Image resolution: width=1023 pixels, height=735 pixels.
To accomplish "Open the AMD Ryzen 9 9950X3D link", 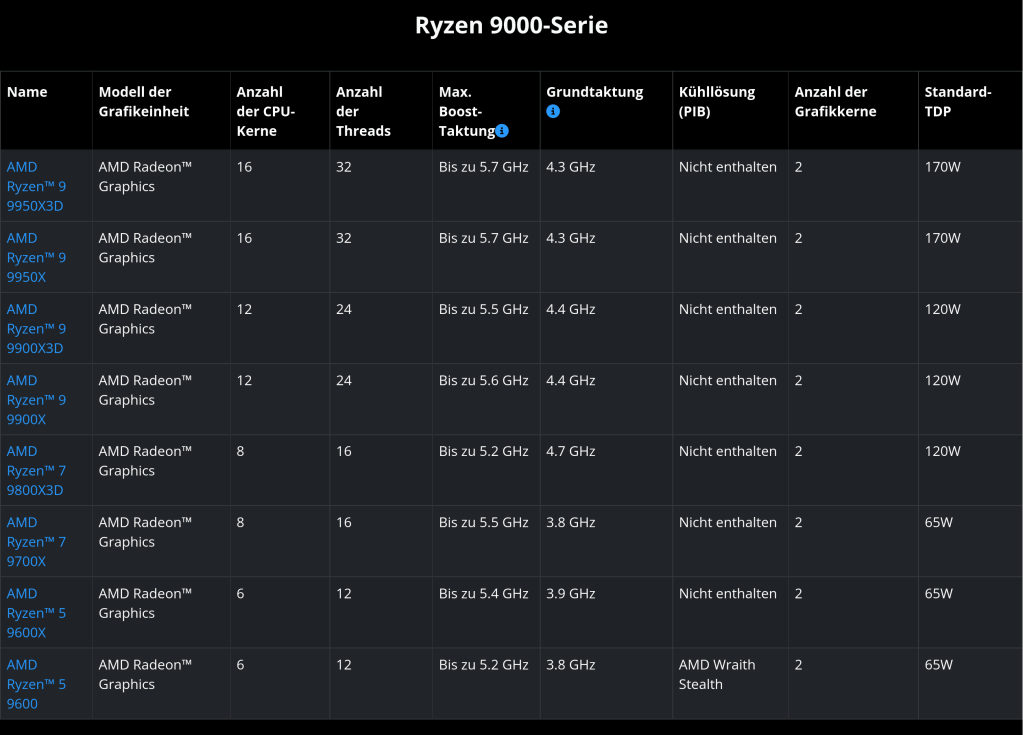I will coord(36,186).
